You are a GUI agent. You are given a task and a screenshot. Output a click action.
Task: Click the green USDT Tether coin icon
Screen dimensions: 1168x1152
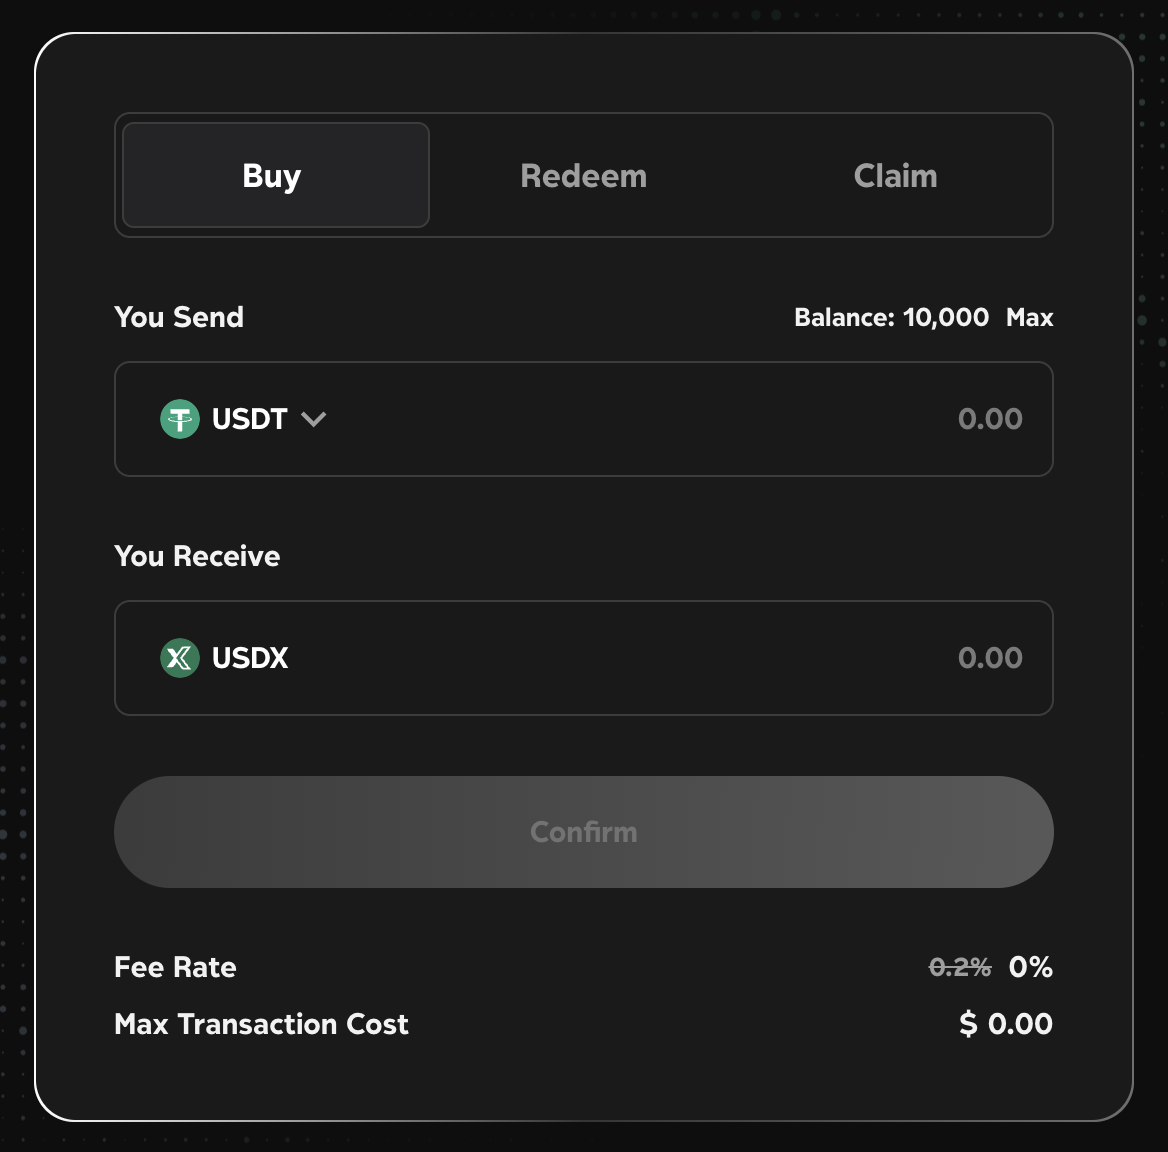click(180, 419)
